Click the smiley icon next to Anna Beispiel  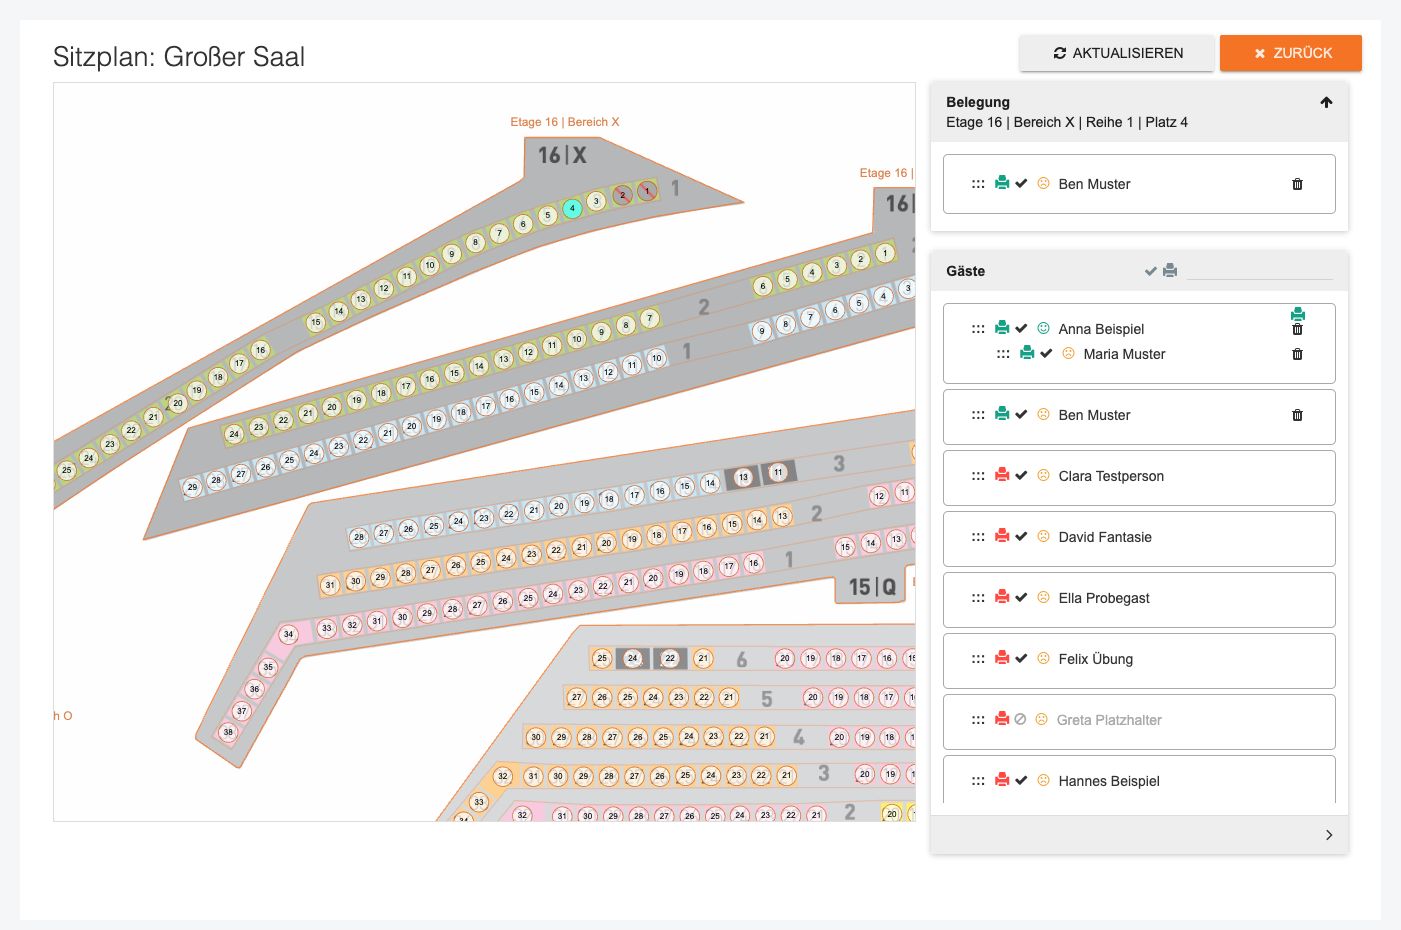coord(1043,328)
